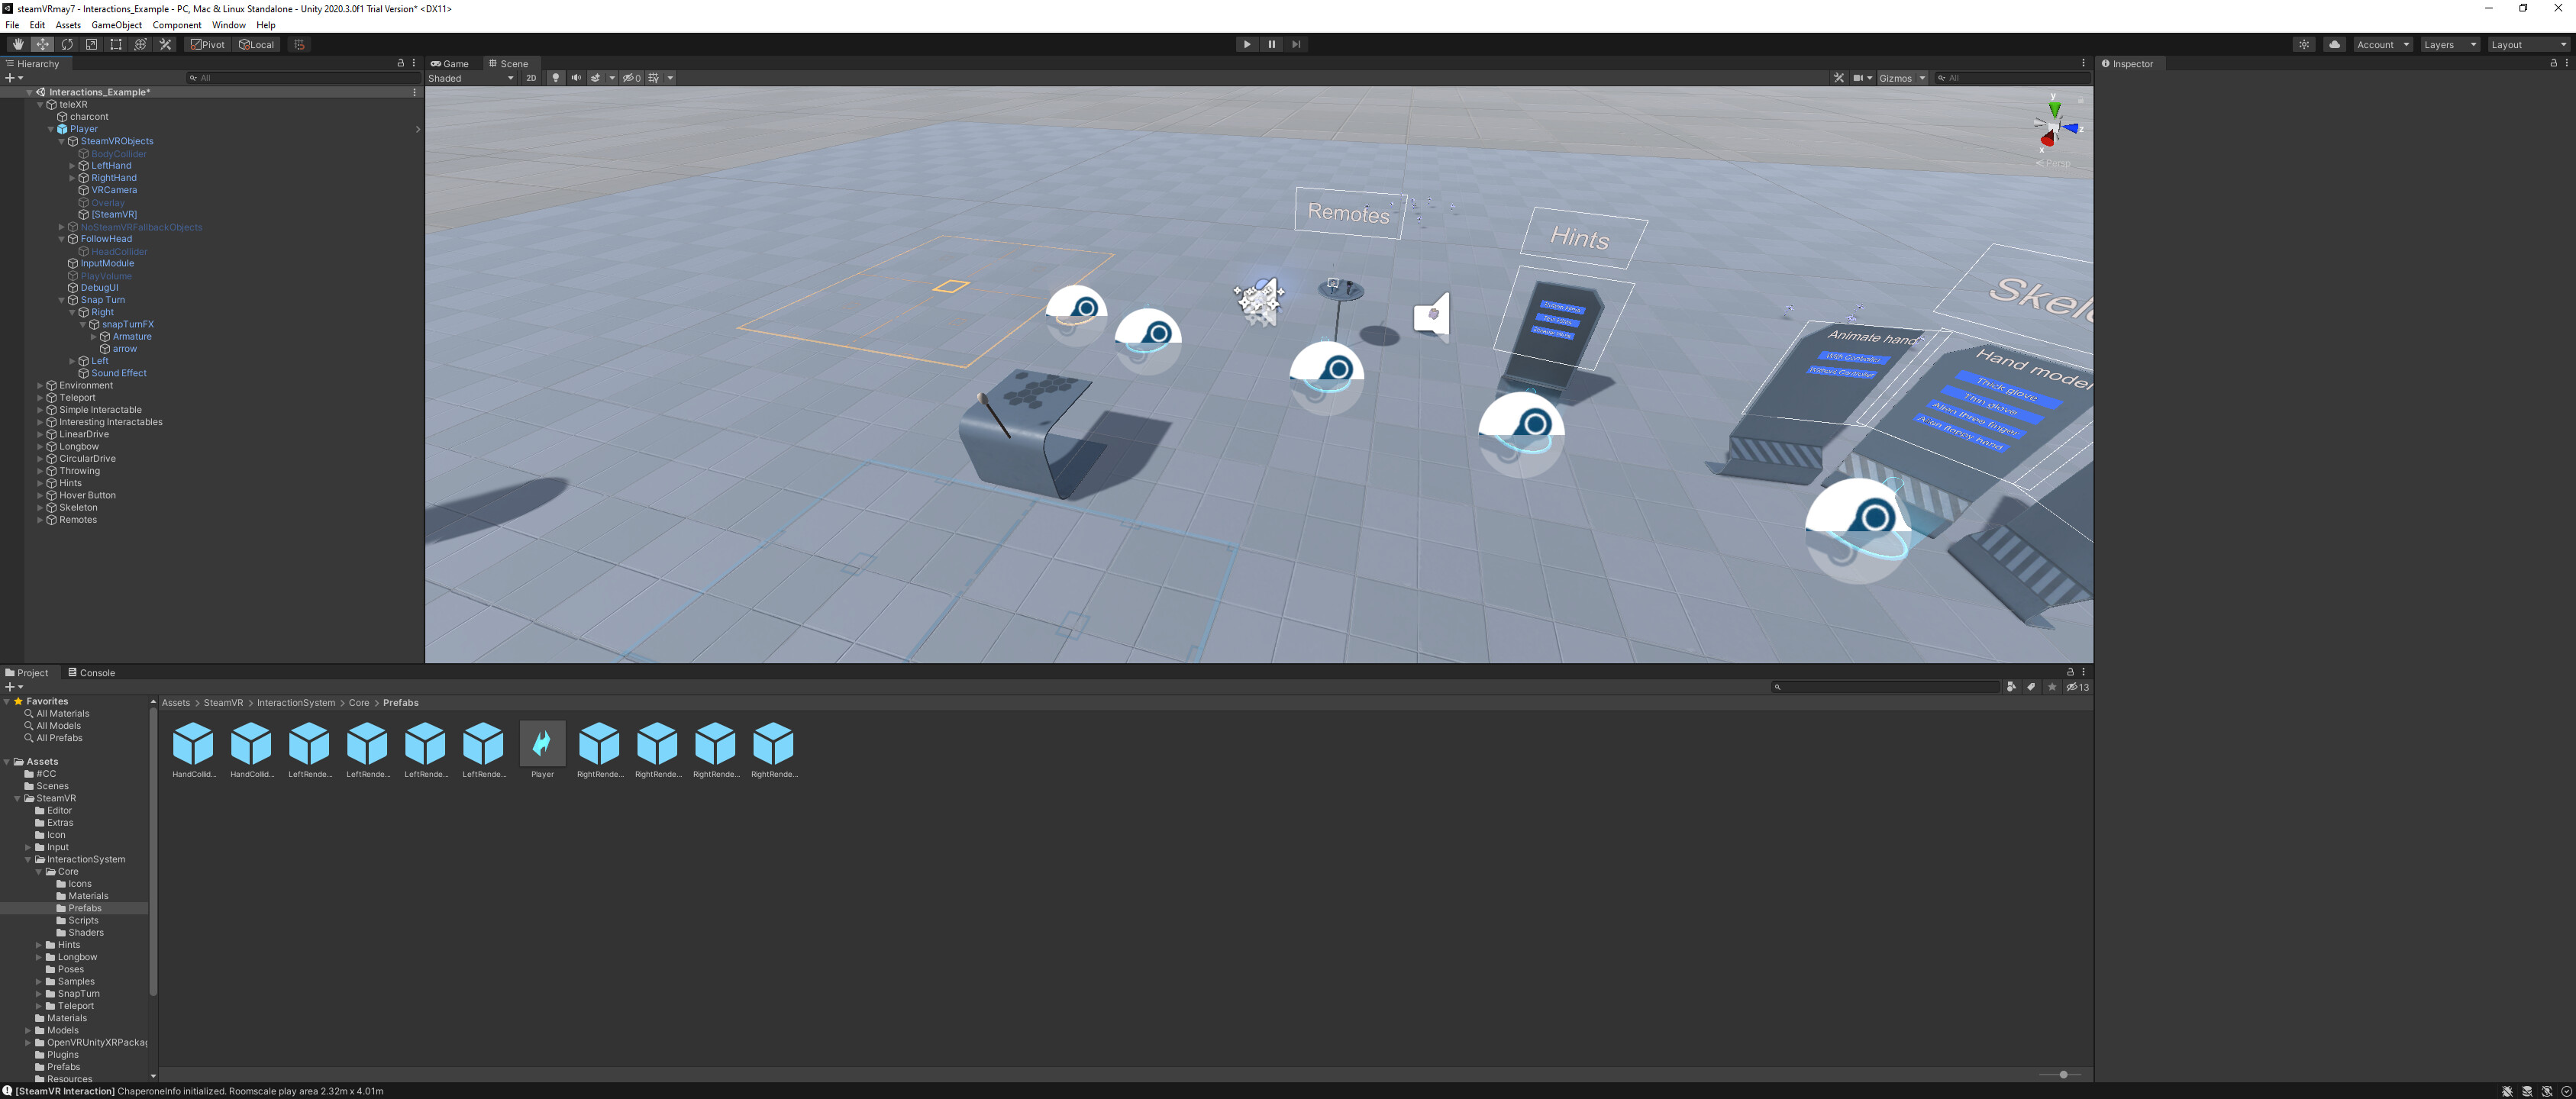
Task: Mute scene view audio
Action: pos(576,78)
